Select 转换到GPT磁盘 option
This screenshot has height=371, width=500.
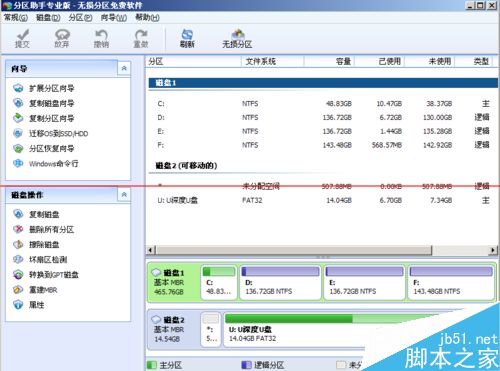click(46, 275)
